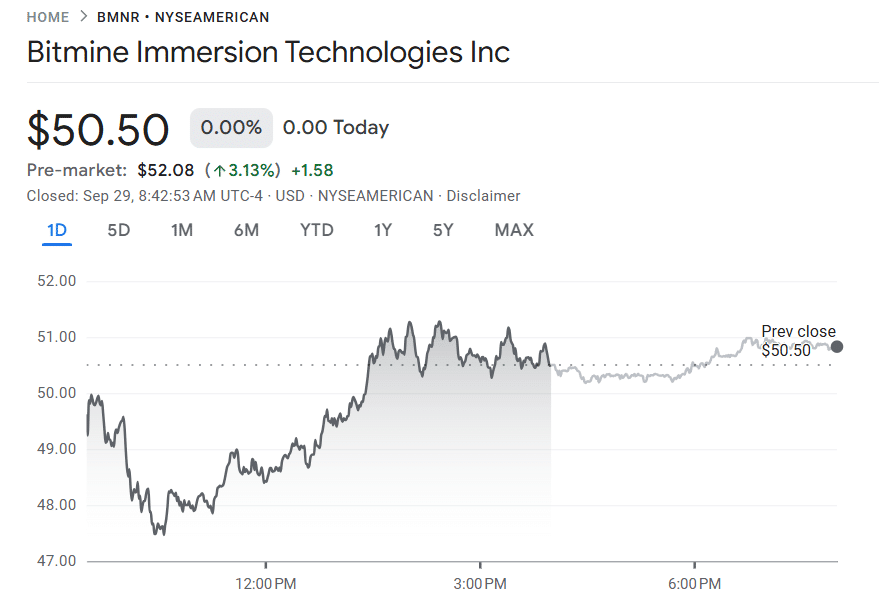Show the 1M price history
The height and width of the screenshot is (593, 879).
tap(182, 230)
